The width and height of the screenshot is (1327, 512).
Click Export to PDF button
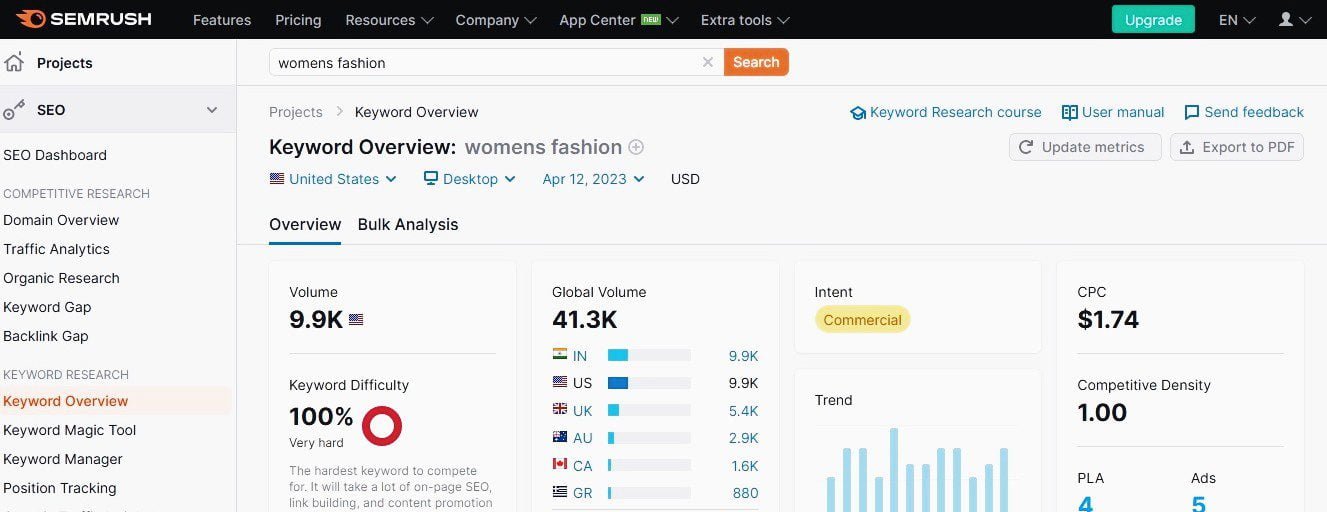point(1237,147)
